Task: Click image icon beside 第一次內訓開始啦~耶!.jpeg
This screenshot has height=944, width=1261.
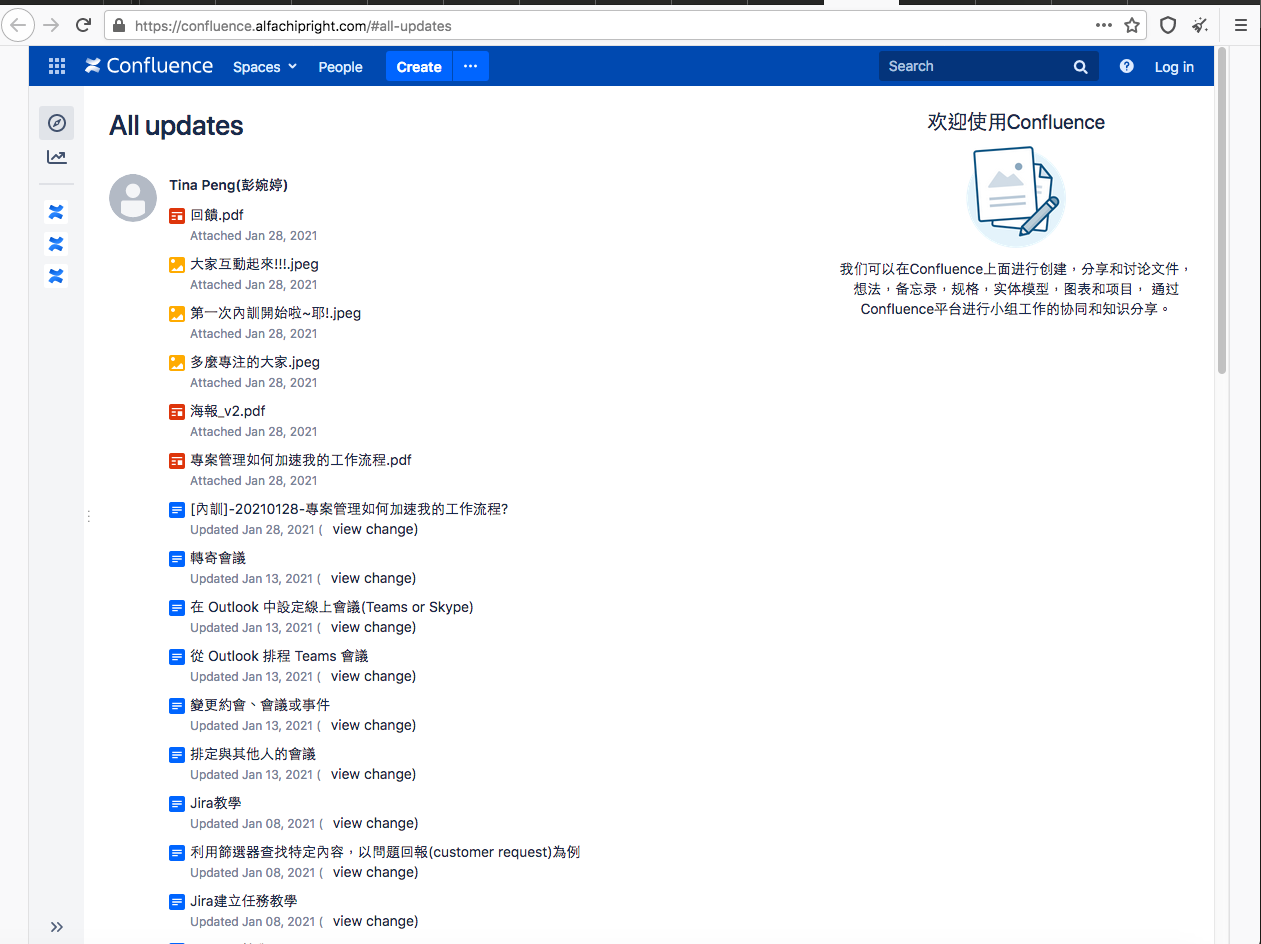Action: coord(177,313)
